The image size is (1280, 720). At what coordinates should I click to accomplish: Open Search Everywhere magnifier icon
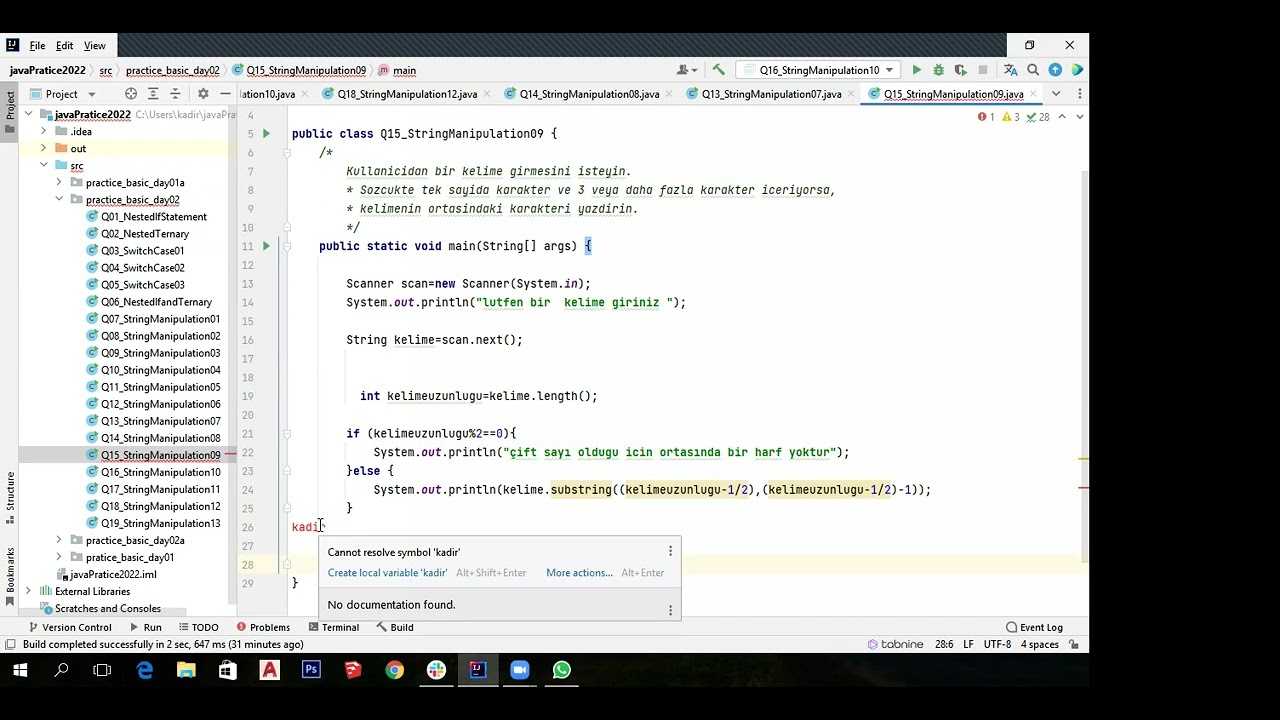(1033, 70)
